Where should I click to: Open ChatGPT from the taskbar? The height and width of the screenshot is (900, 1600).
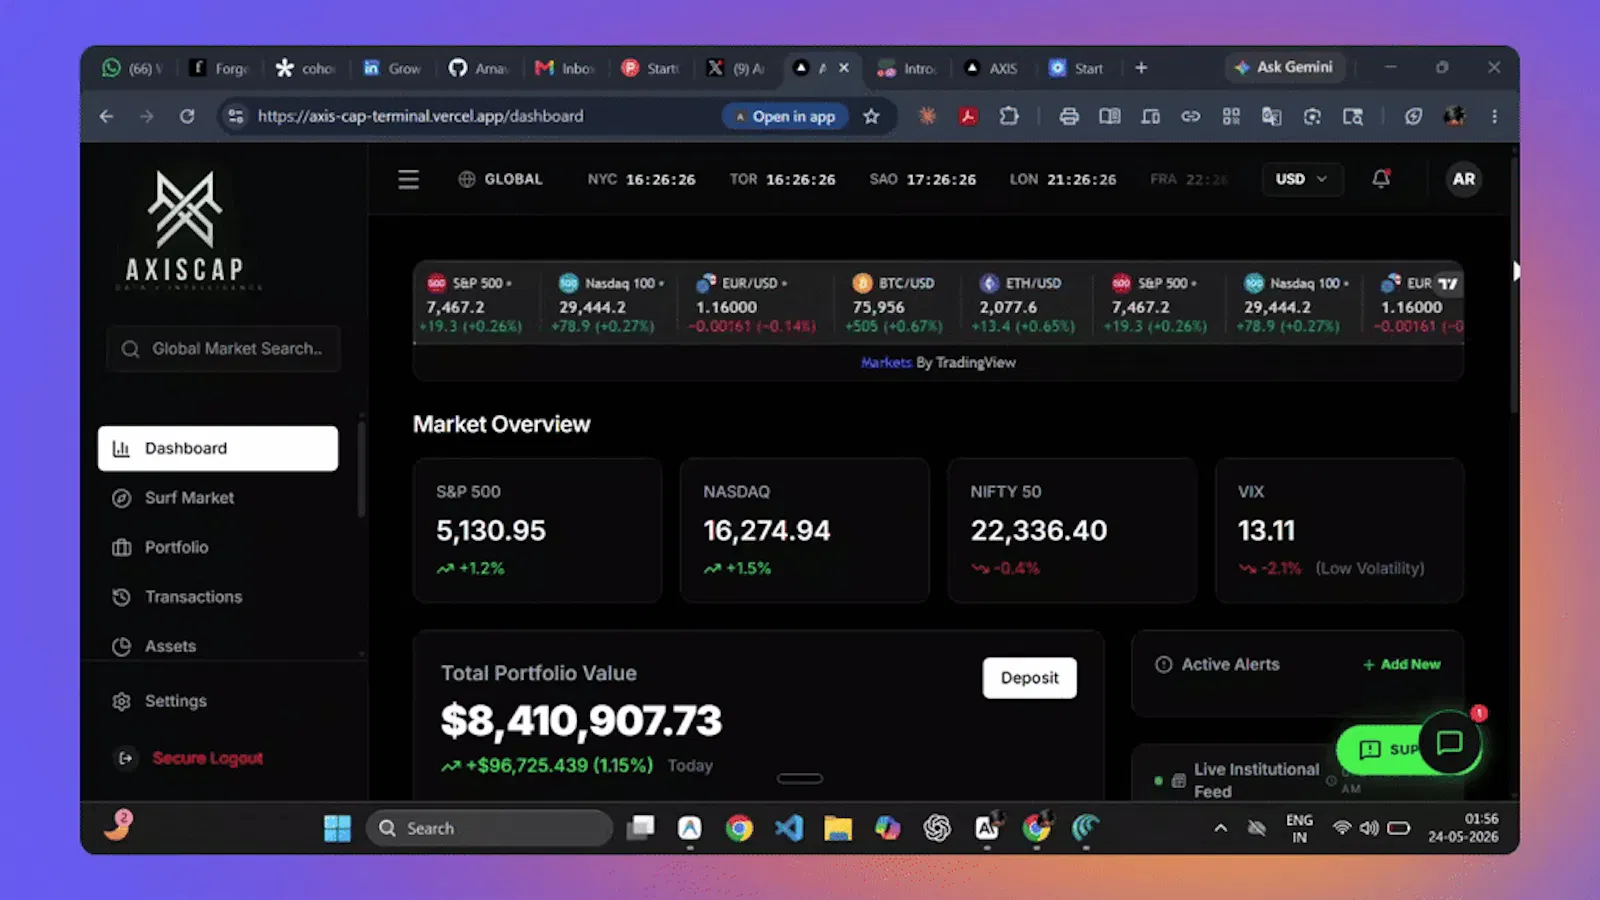click(937, 828)
